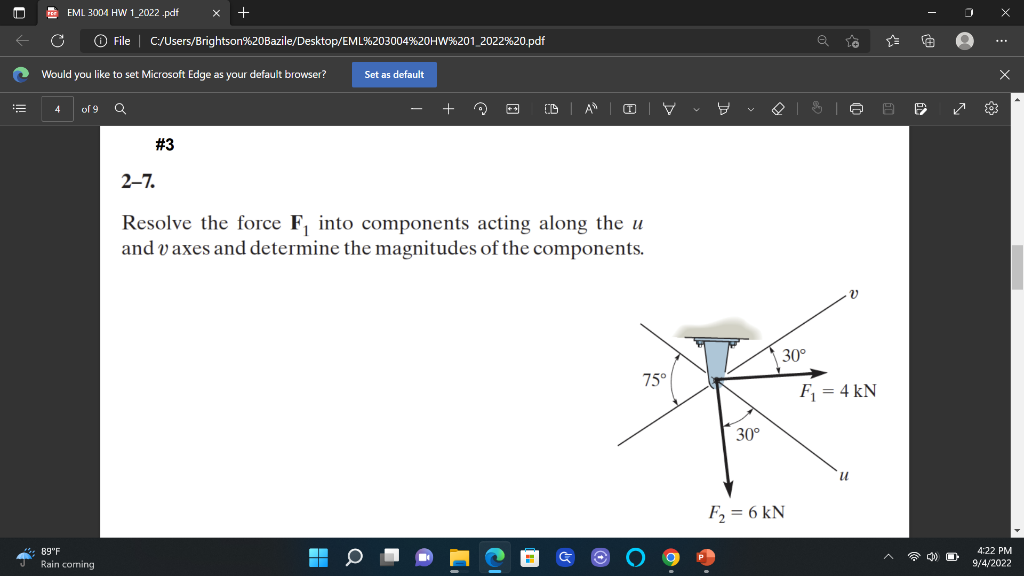This screenshot has height=576, width=1024.
Task: Click Save as in the PDF toolbar
Action: (921, 108)
